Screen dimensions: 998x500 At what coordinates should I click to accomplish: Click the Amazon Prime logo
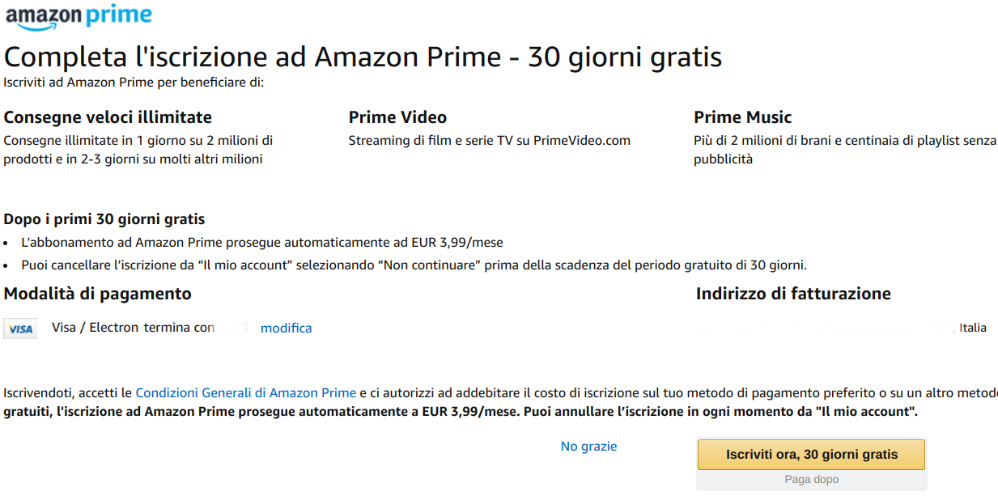pos(79,17)
